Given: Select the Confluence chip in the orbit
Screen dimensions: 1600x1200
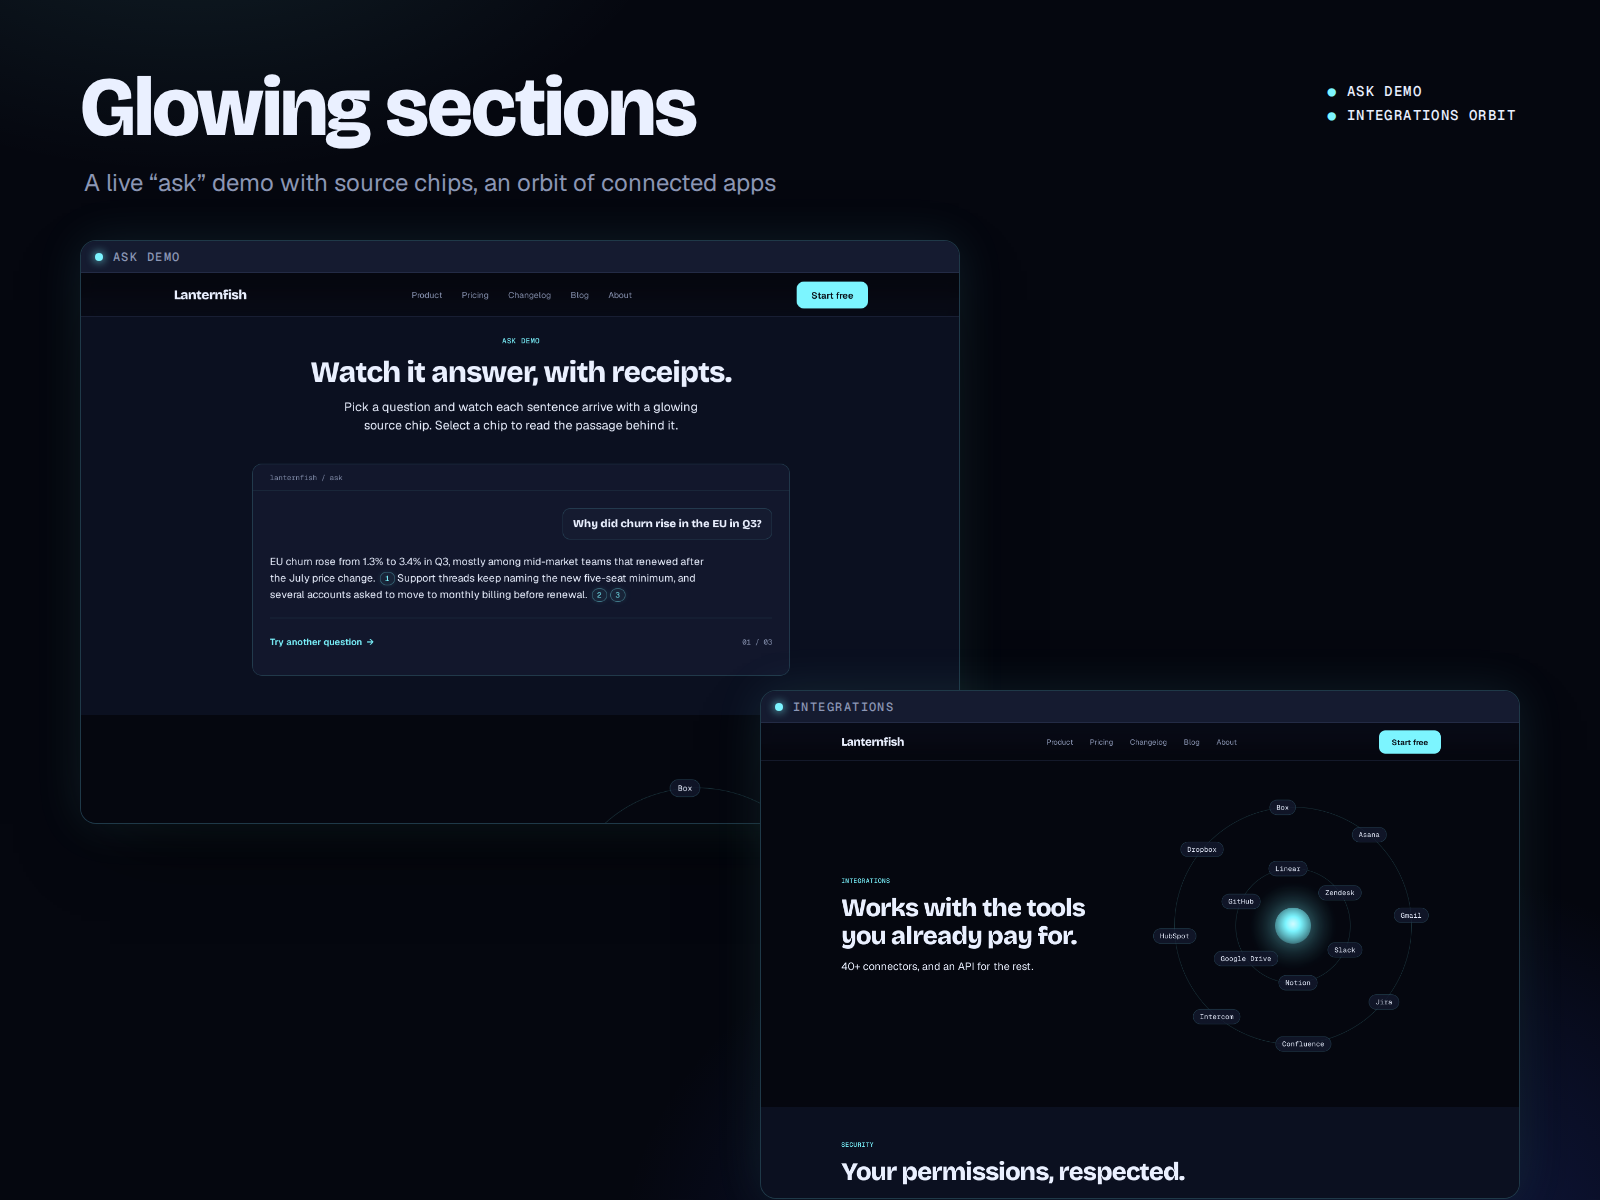Looking at the screenshot, I should [1303, 1043].
